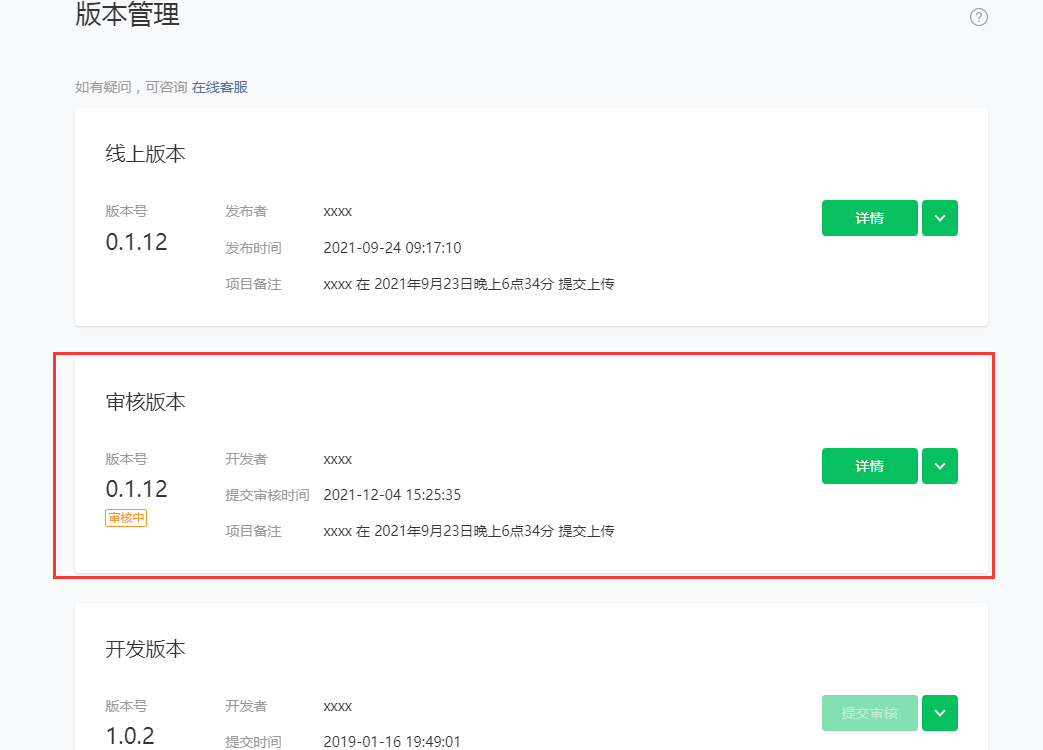1043x750 pixels.
Task: Click 提交审核 button in 开发版本
Action: (x=869, y=713)
